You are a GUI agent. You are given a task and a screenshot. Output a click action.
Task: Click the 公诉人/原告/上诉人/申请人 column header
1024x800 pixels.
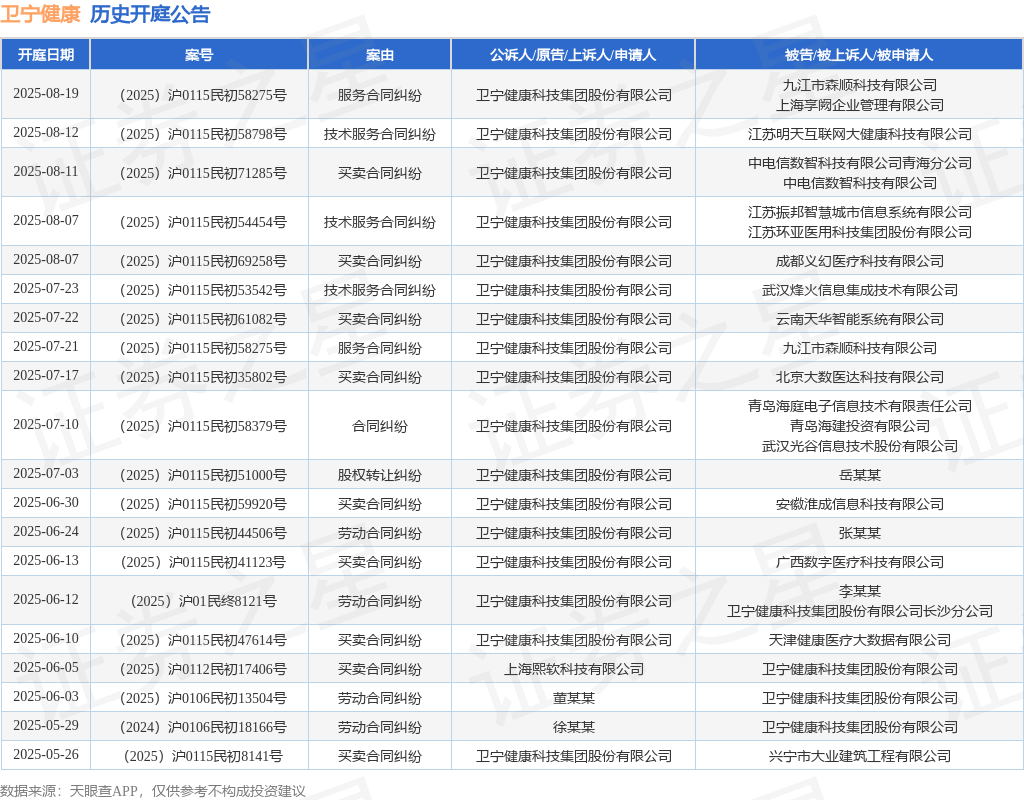[573, 55]
